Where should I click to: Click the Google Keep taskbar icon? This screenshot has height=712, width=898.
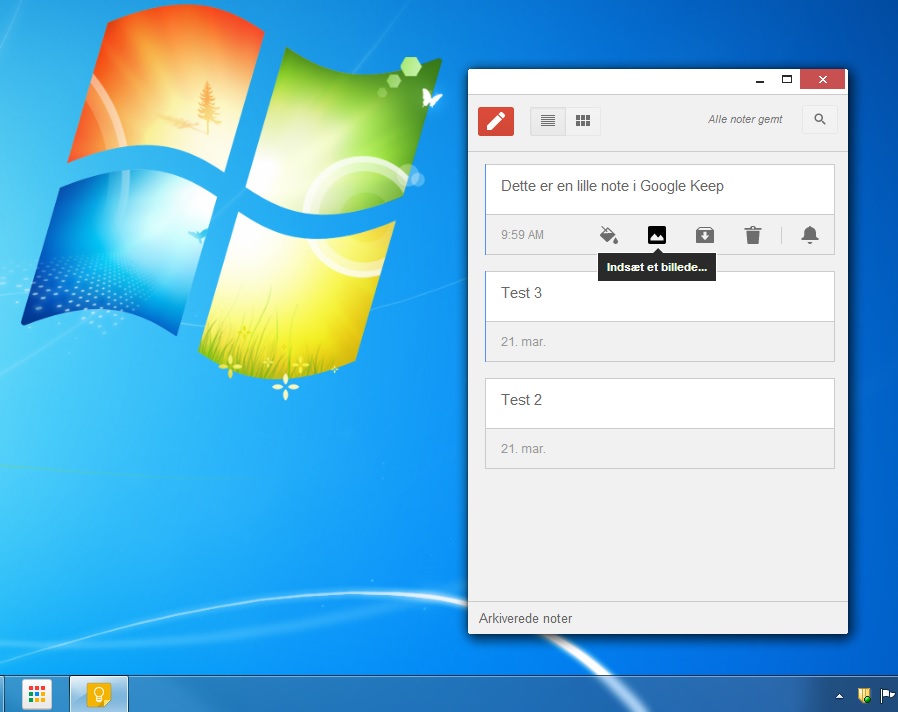point(99,694)
